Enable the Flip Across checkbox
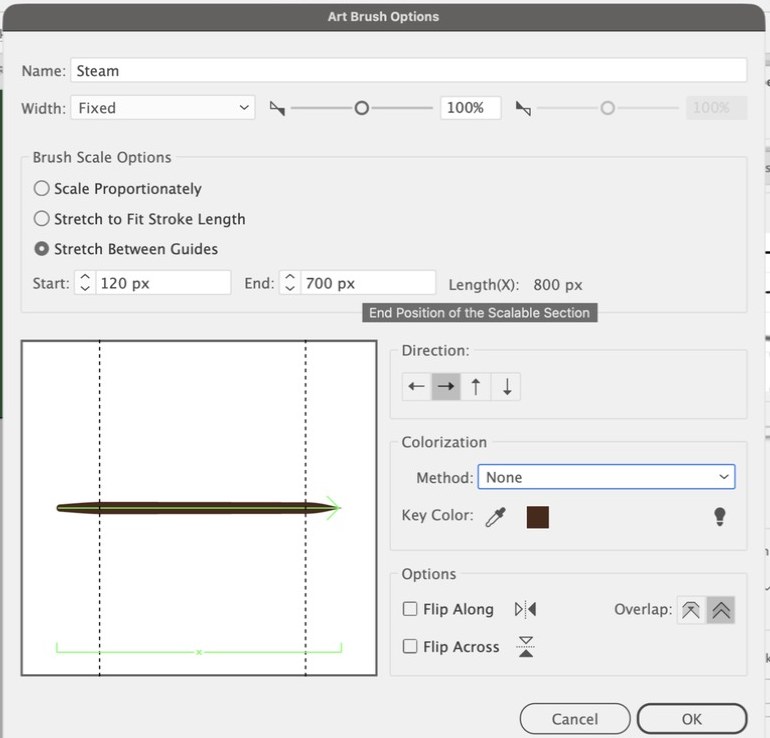 [410, 646]
